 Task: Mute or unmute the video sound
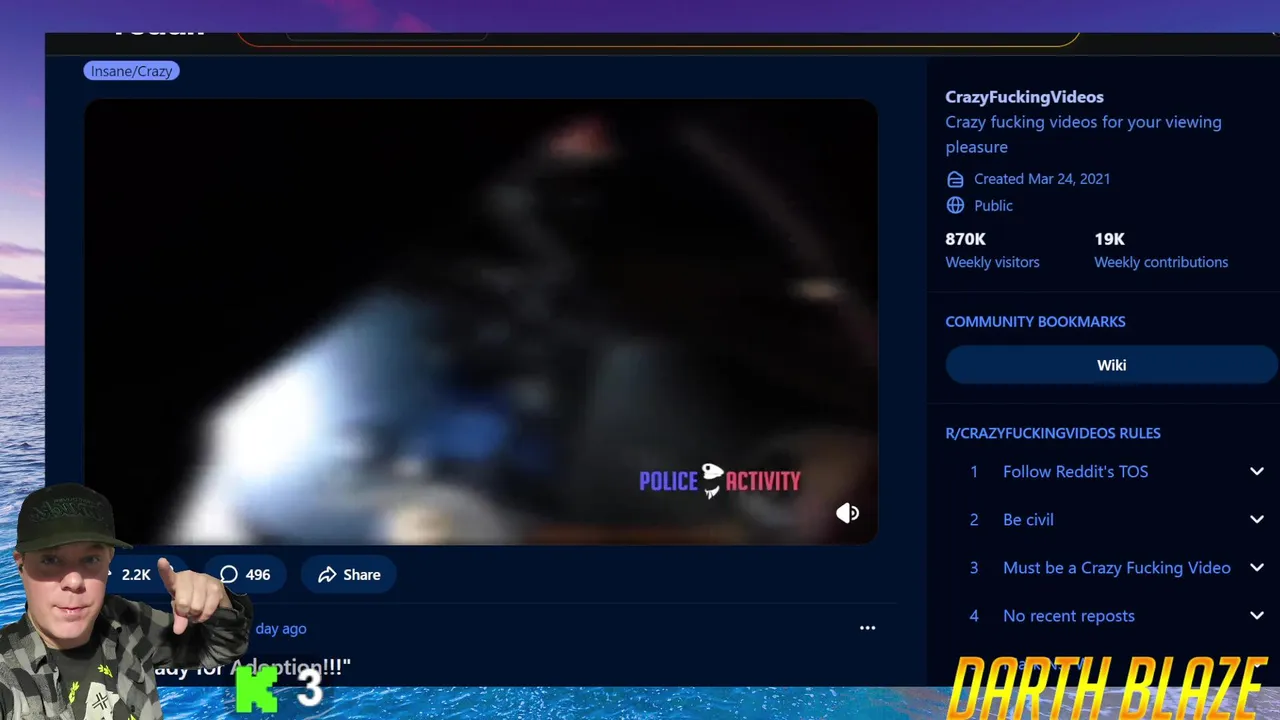pos(847,513)
